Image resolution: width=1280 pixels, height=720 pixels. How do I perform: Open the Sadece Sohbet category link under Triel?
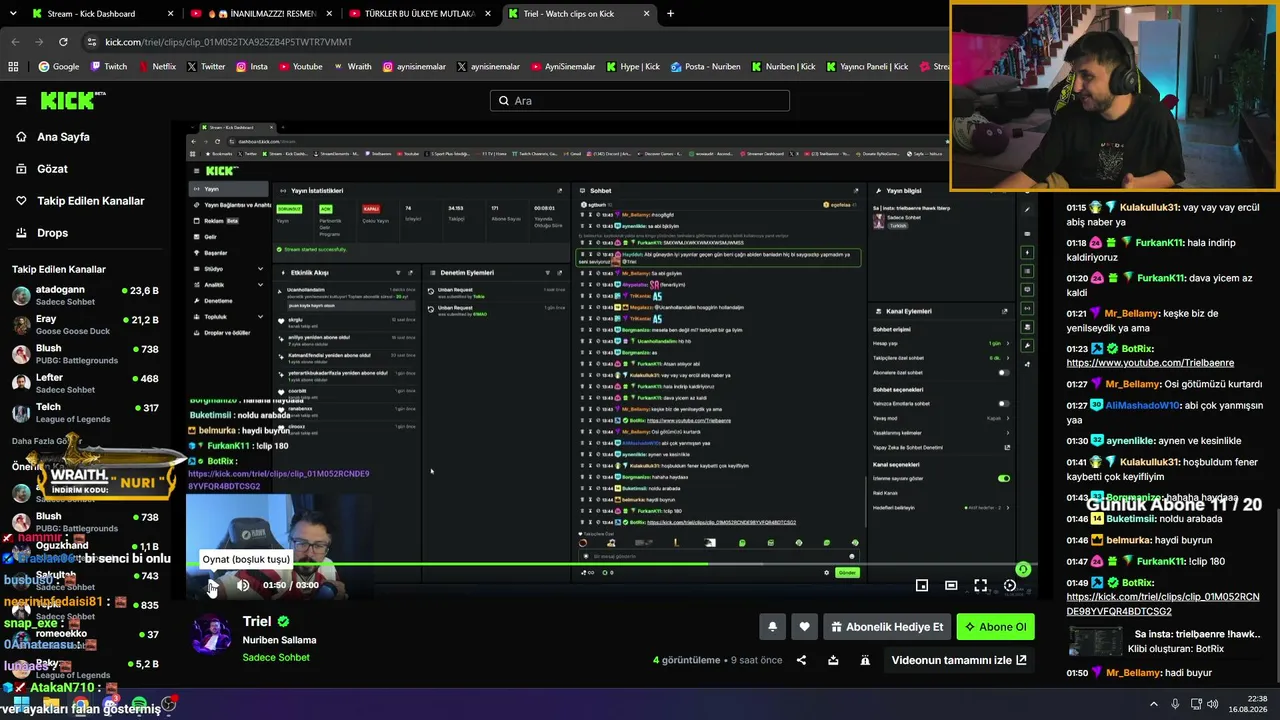click(276, 657)
